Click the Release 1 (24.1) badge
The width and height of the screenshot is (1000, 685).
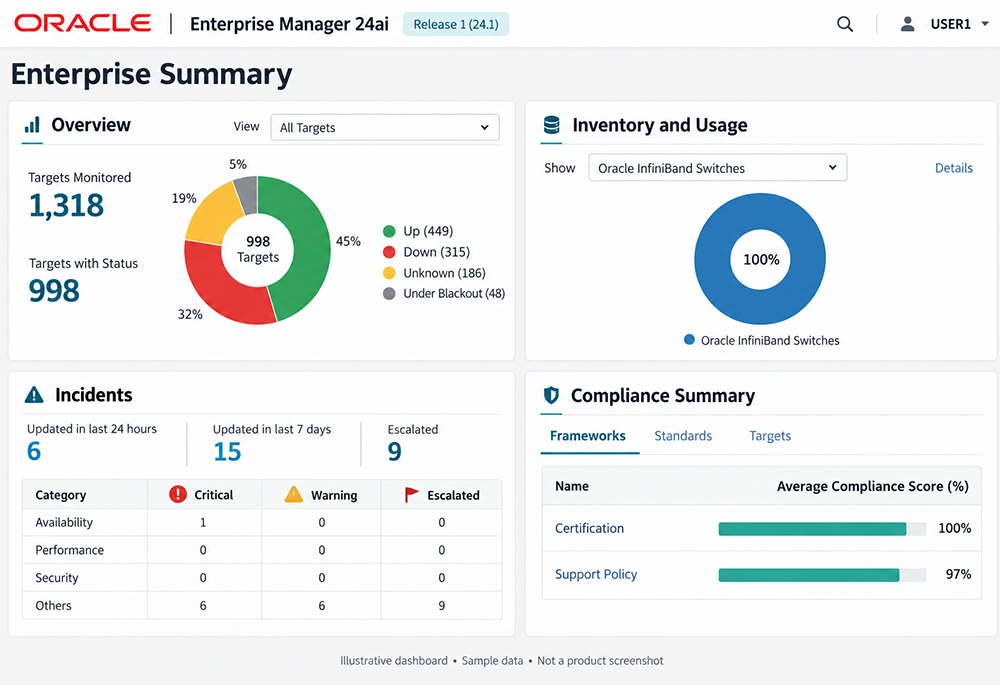[456, 24]
